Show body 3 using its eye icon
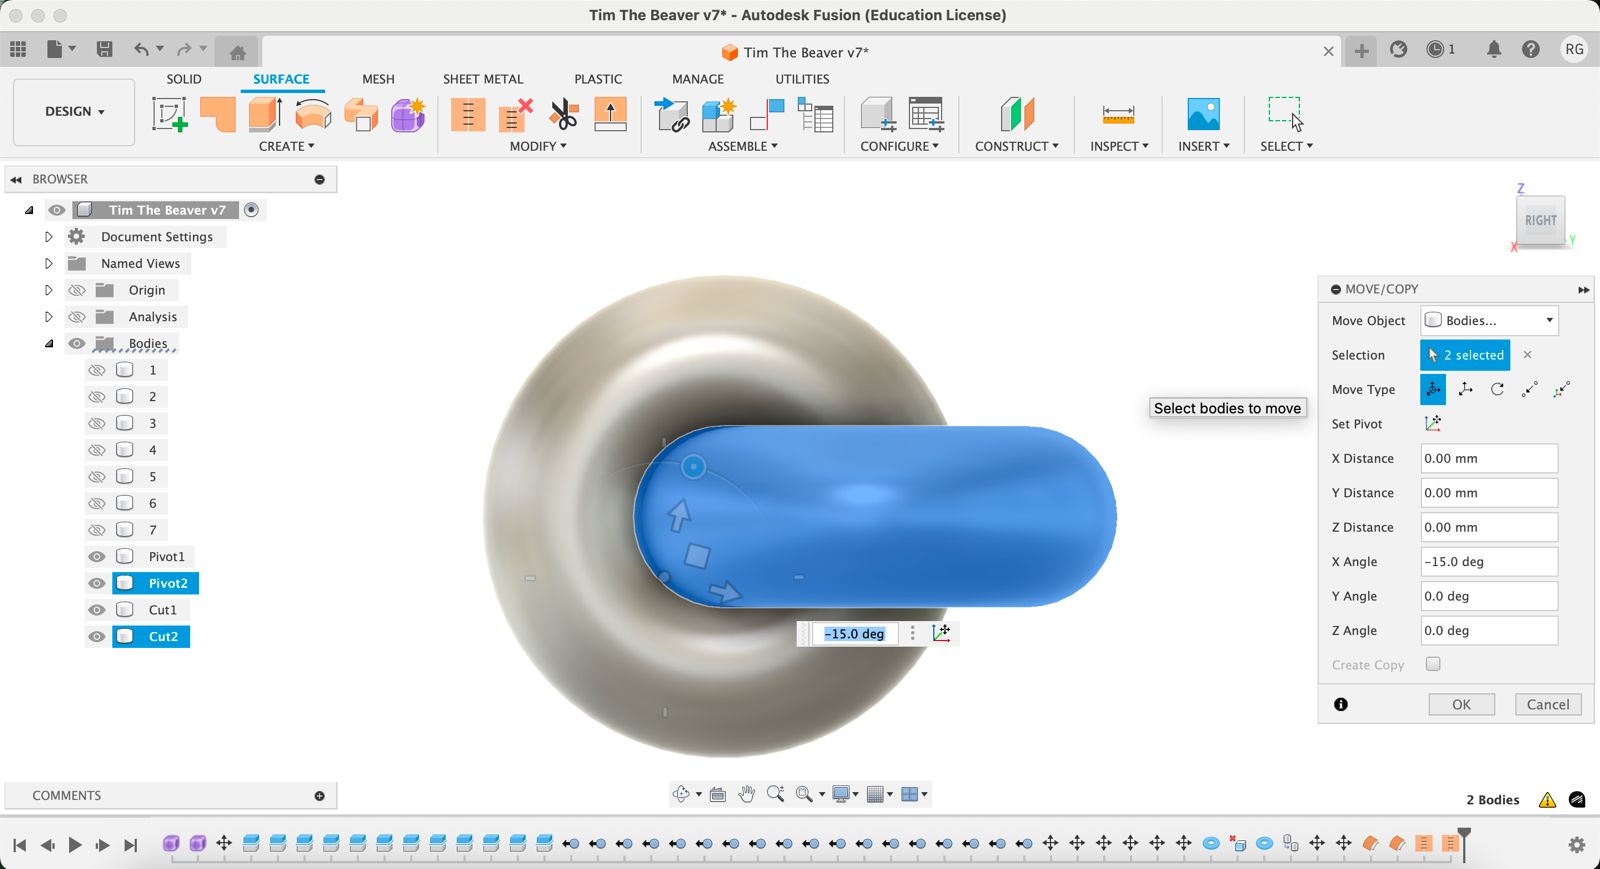Viewport: 1600px width, 869px height. point(97,424)
